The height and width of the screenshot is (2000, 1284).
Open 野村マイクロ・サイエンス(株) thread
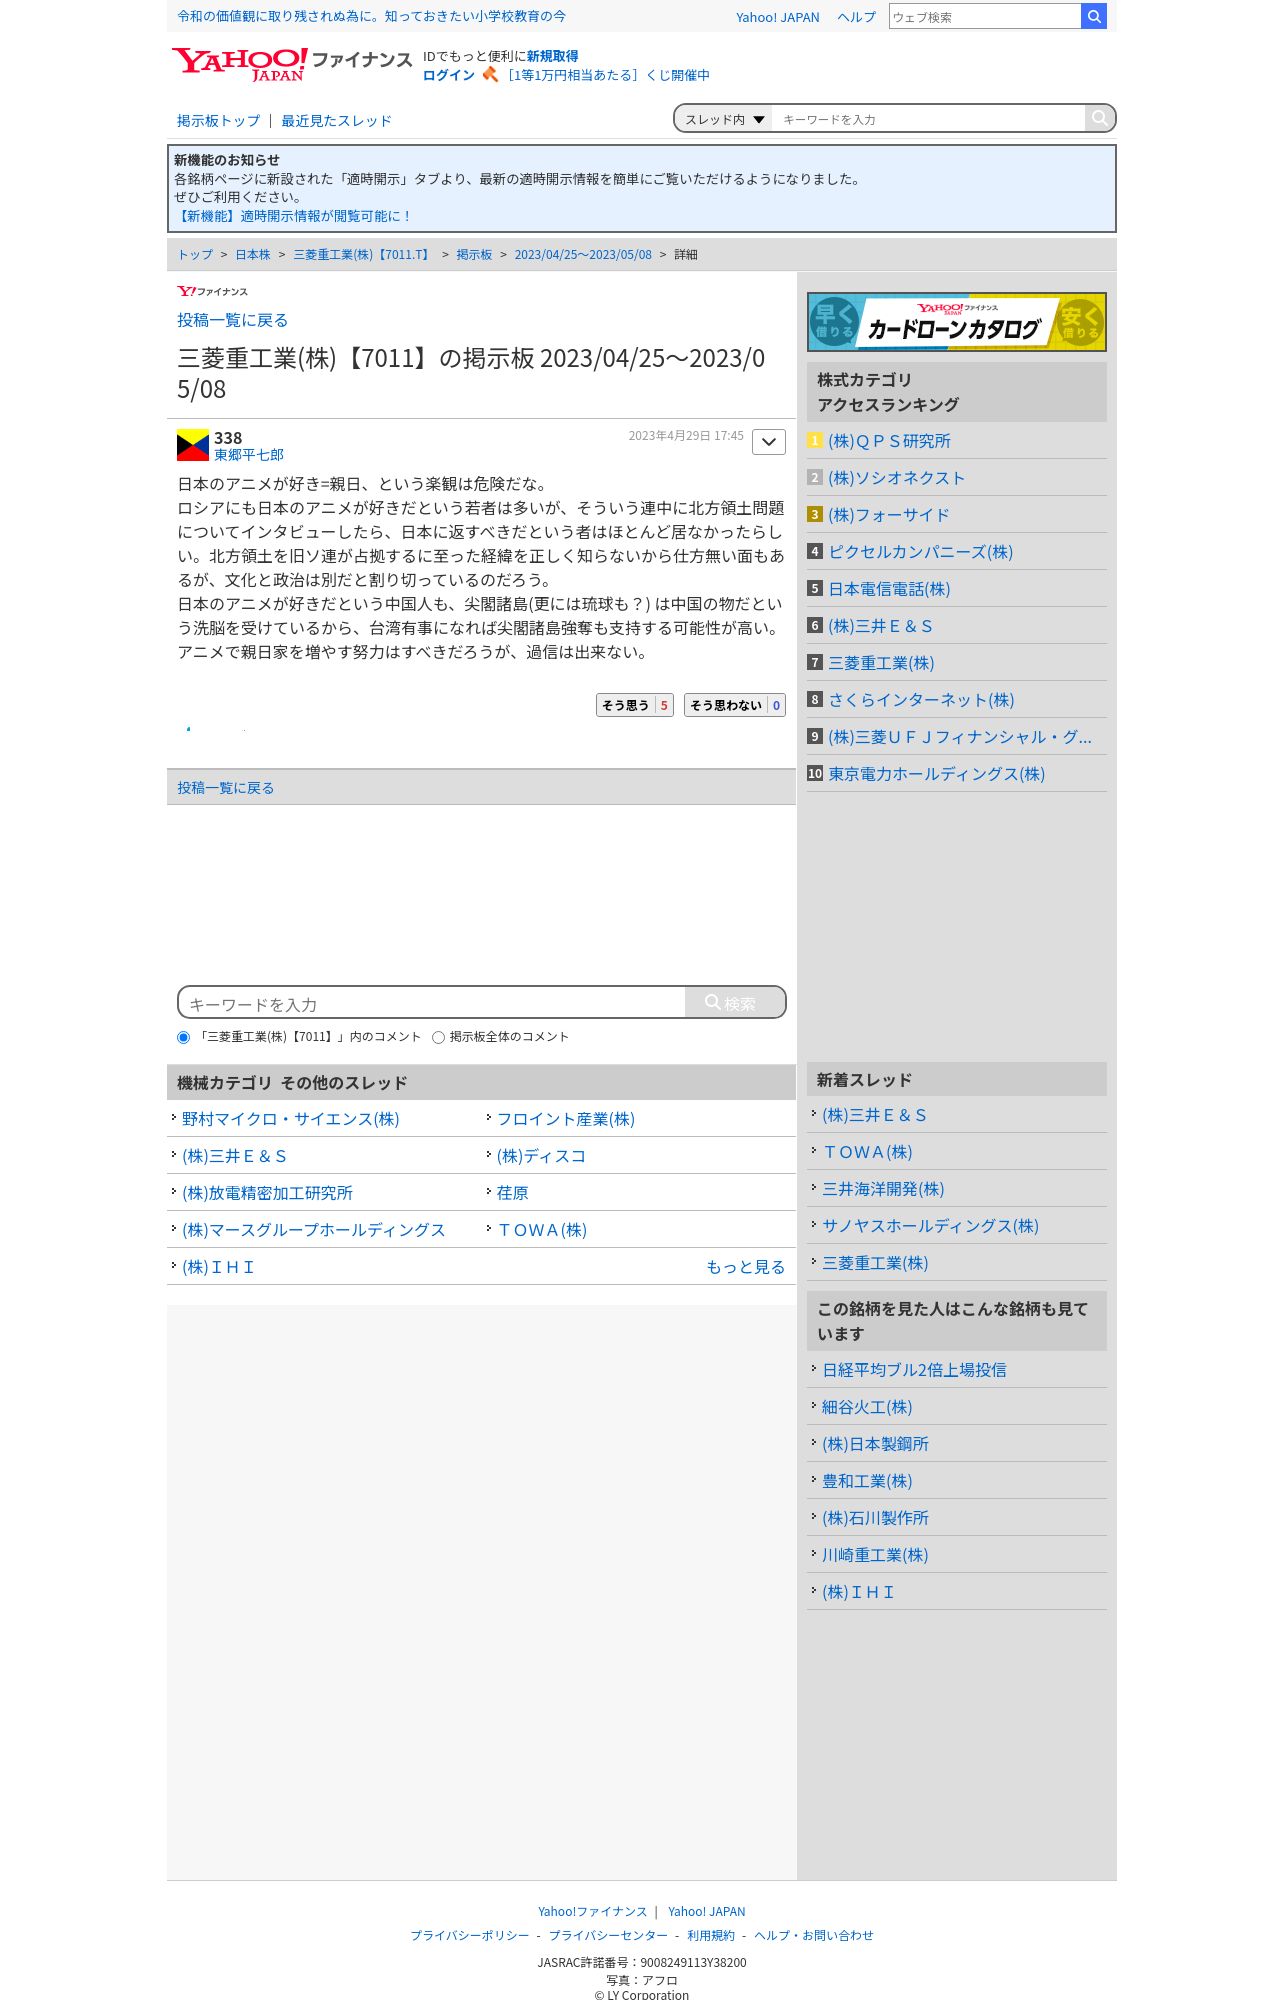tap(290, 1119)
